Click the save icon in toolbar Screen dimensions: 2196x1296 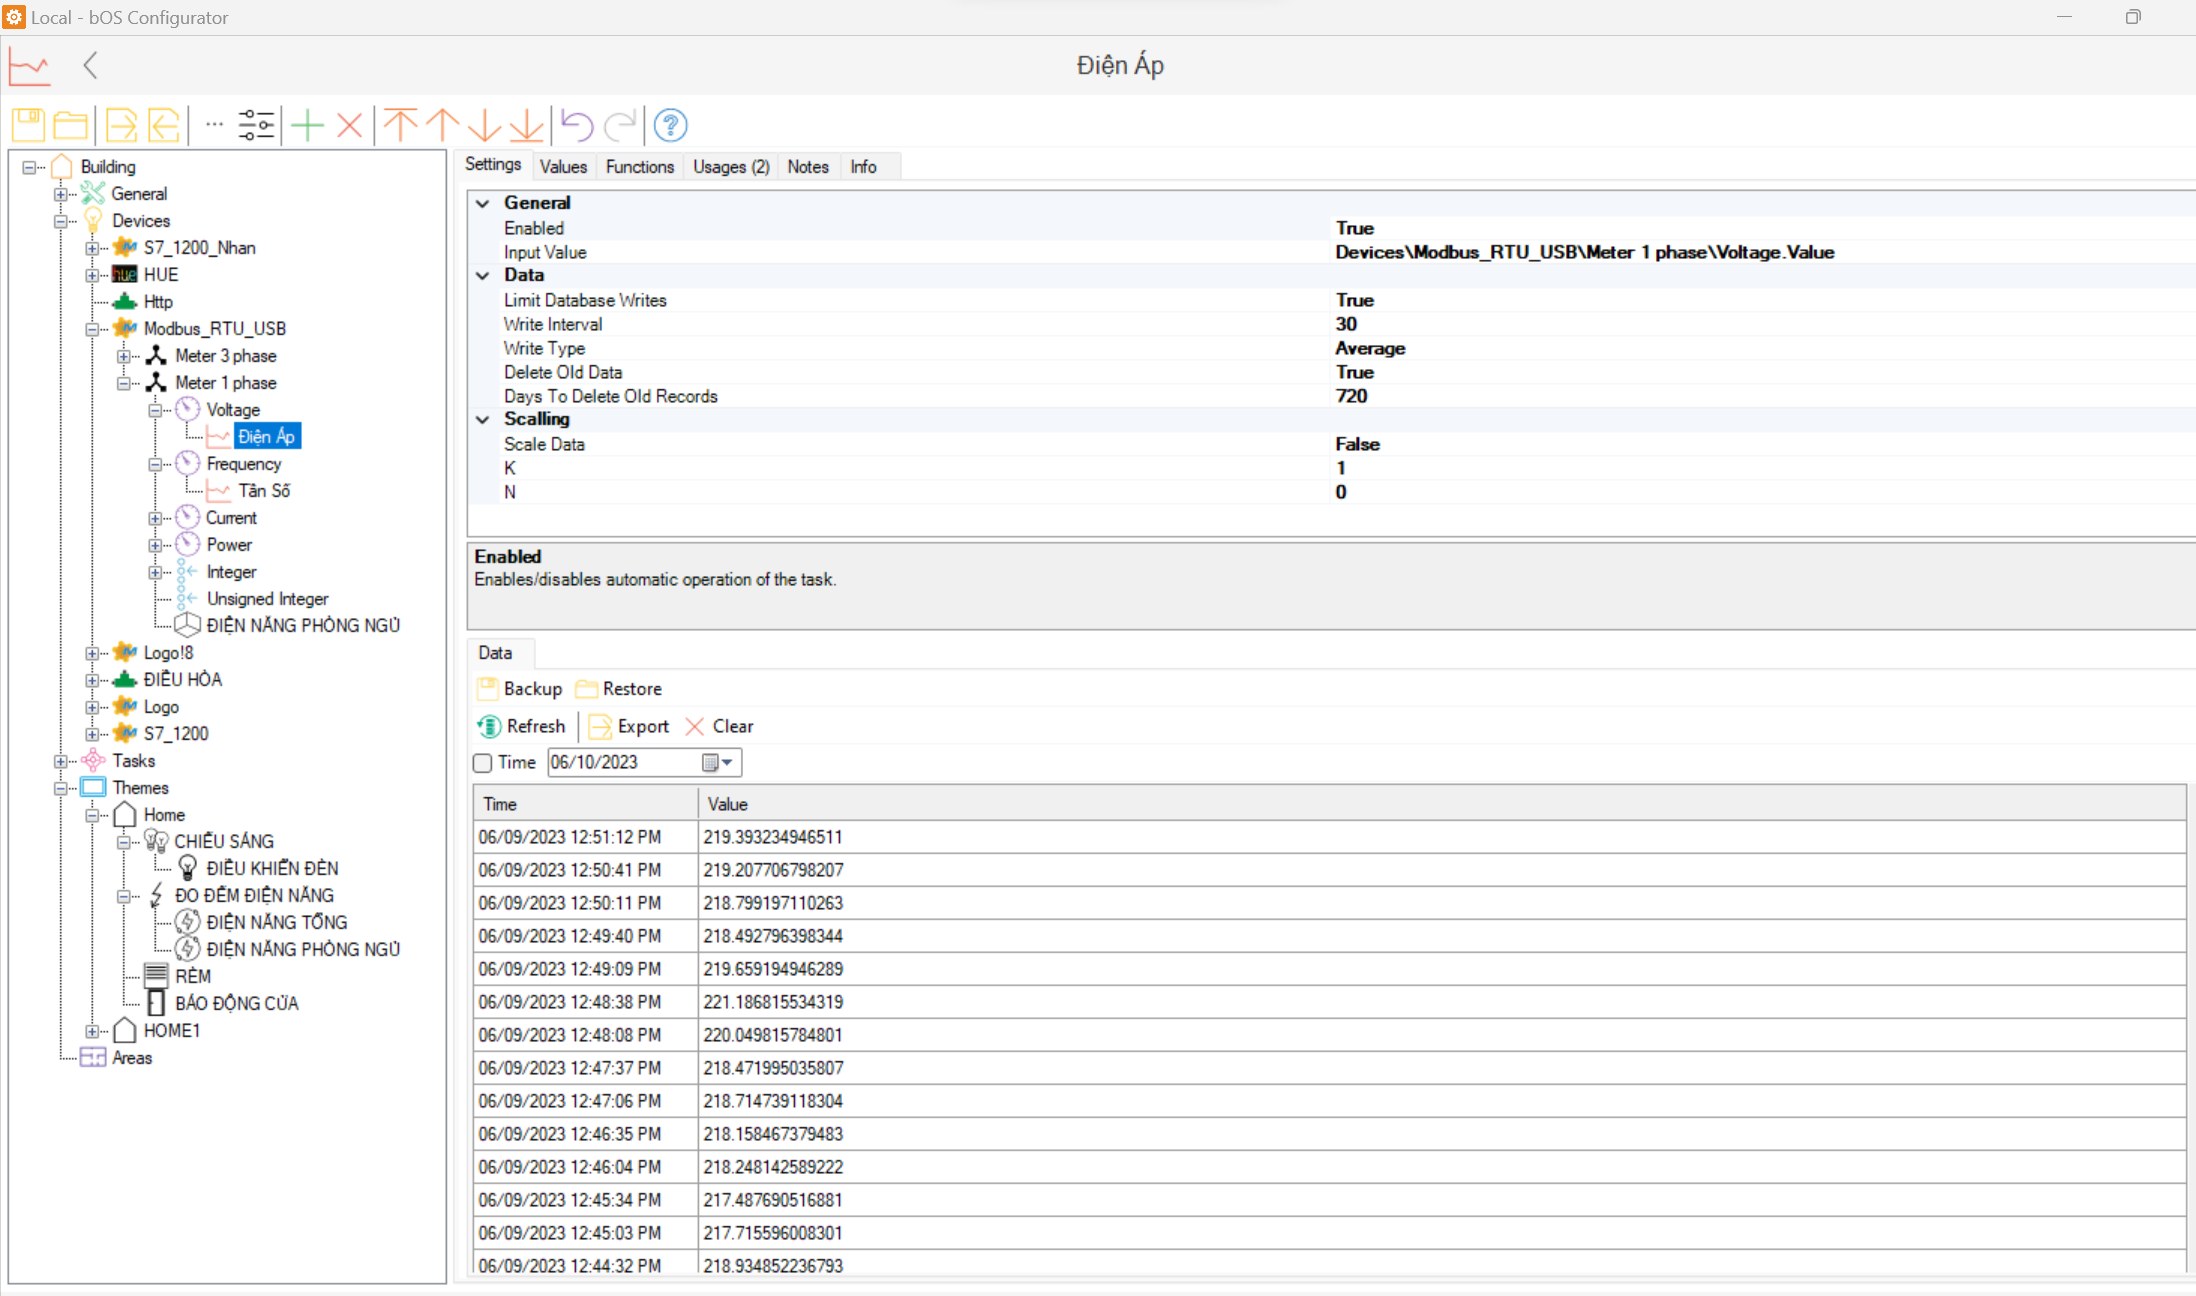[x=28, y=125]
